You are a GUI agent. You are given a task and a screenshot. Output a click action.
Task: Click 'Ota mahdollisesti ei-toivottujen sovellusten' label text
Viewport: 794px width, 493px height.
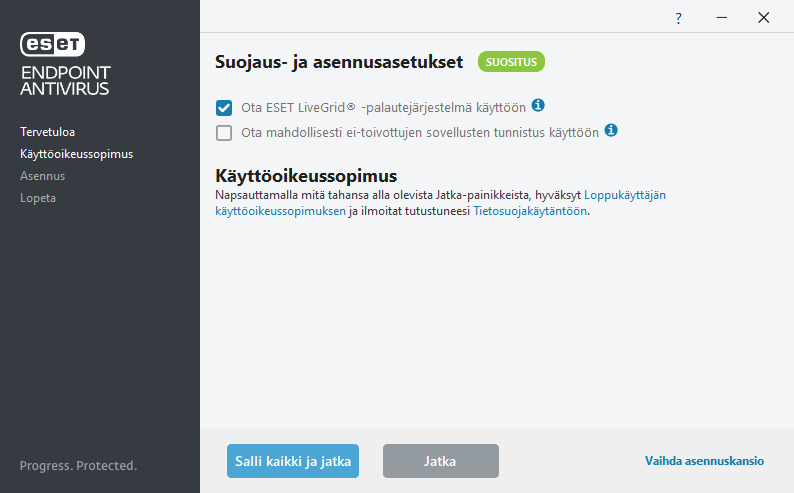(420, 133)
